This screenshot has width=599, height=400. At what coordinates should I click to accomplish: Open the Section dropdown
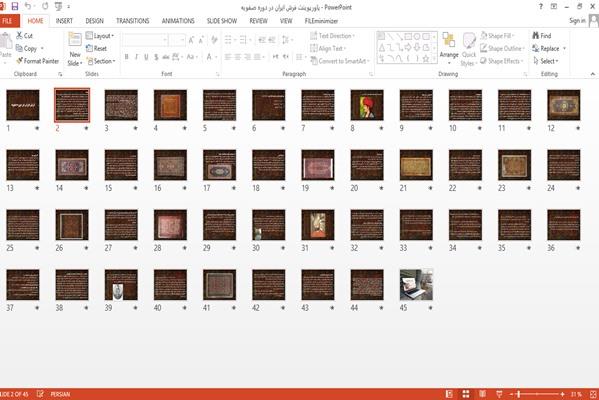pos(100,61)
